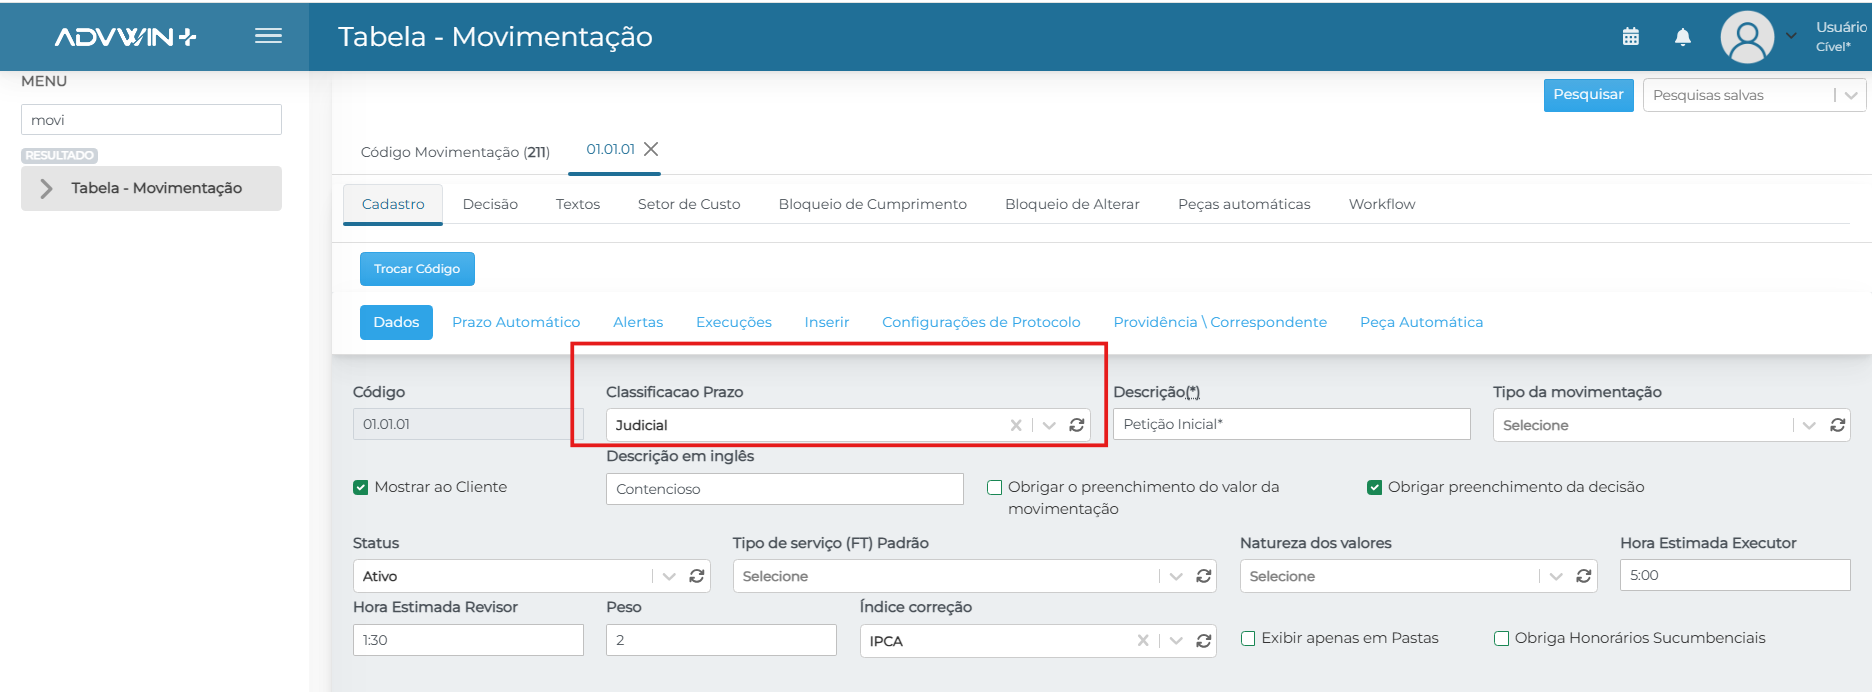Refresh the Status list
The image size is (1872, 692).
pos(697,576)
